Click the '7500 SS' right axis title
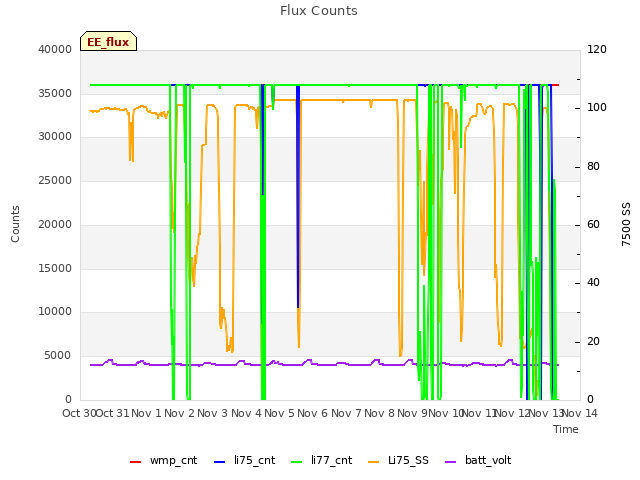Screen dimensions: 640x480 coord(626,224)
